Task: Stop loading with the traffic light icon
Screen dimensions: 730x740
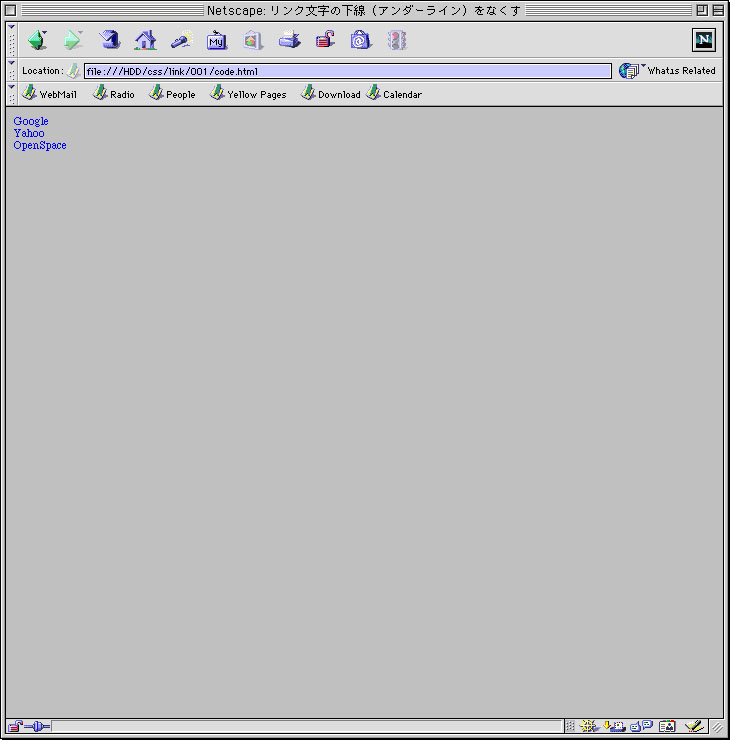Action: coord(397,41)
